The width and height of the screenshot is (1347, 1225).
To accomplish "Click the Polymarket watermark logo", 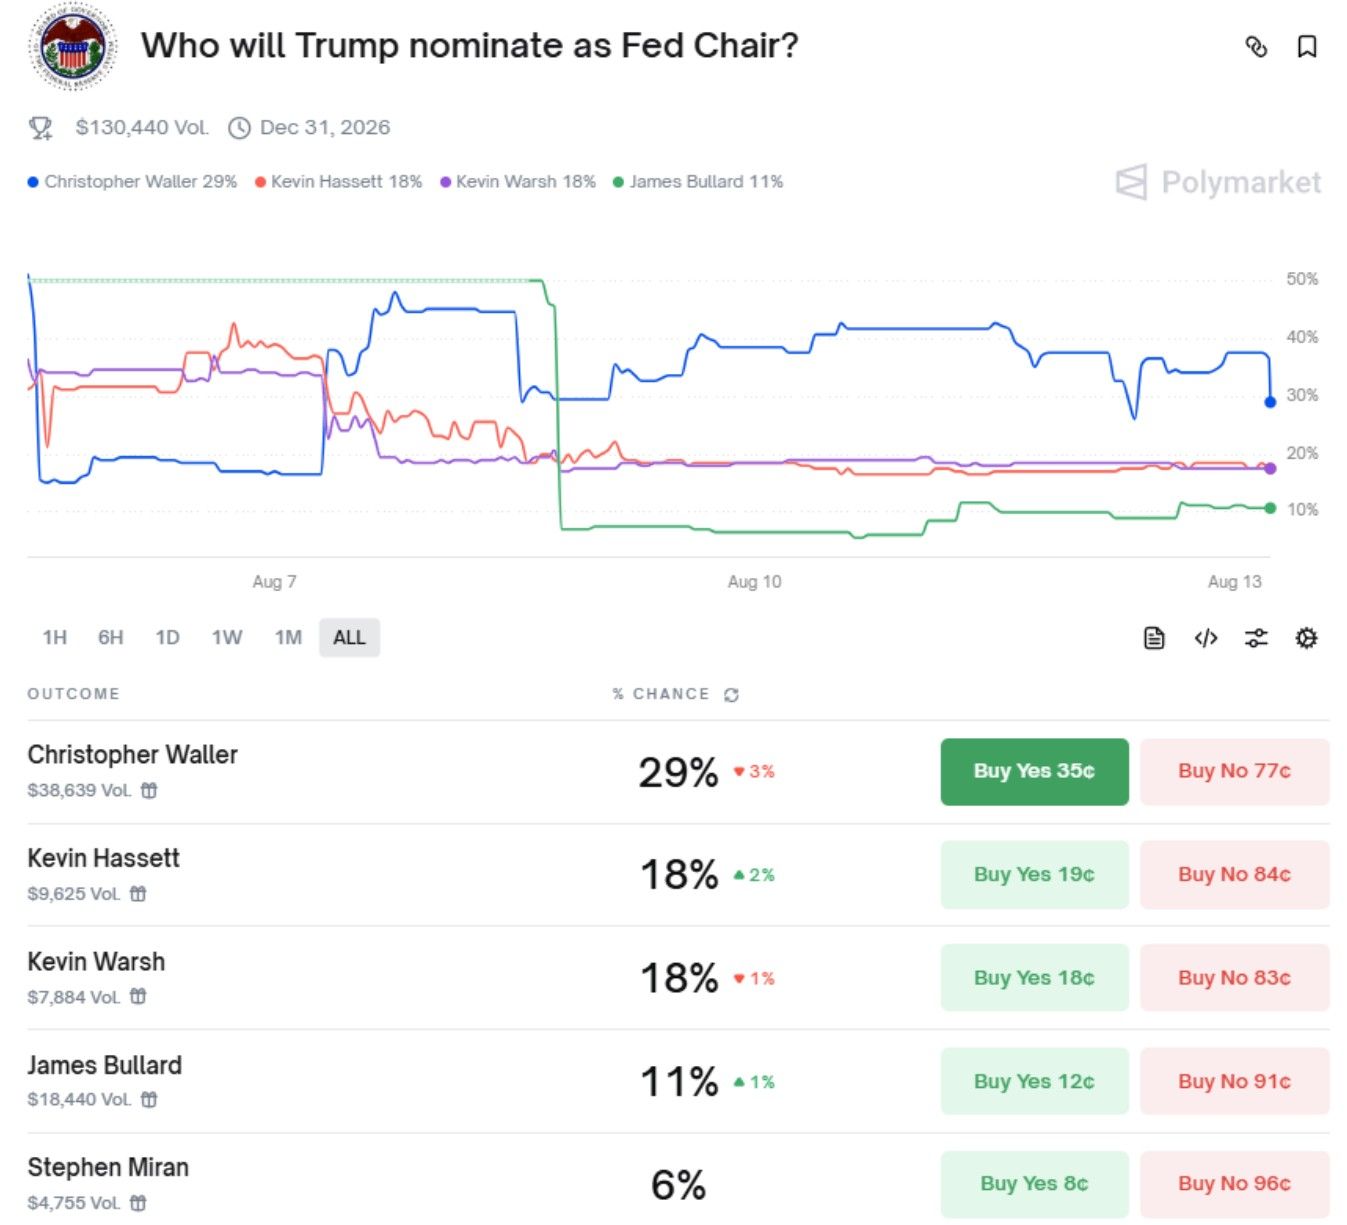I will pyautogui.click(x=1216, y=182).
